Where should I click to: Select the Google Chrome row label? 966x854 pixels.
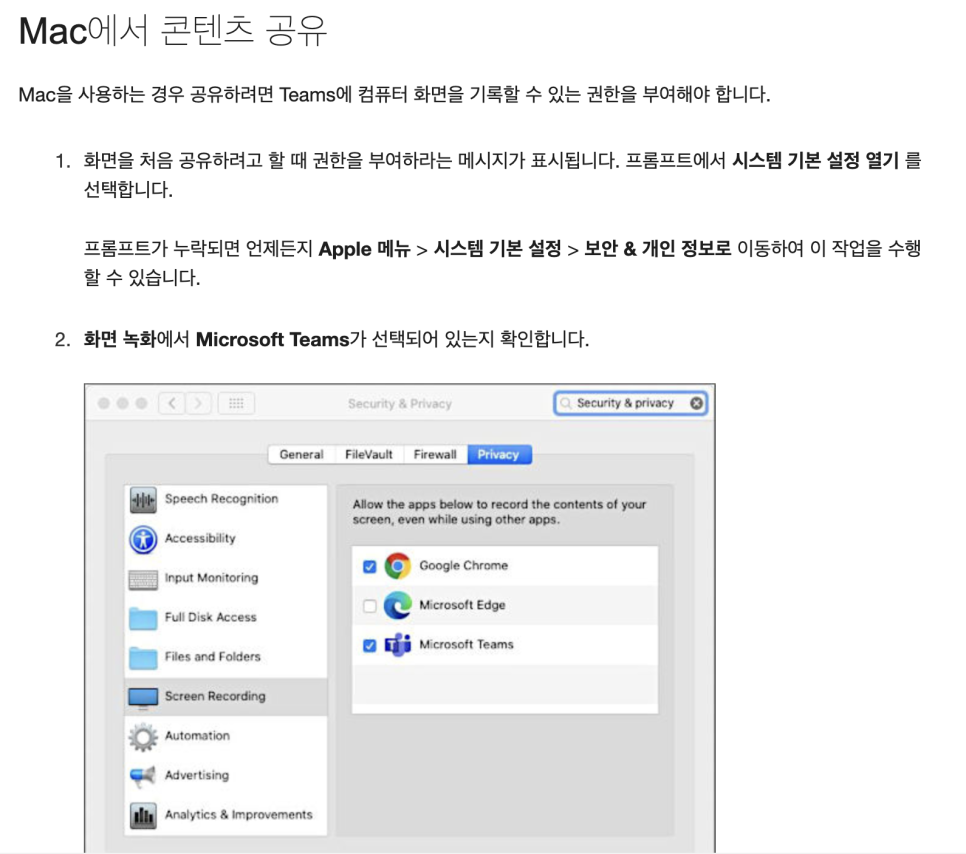tap(463, 566)
